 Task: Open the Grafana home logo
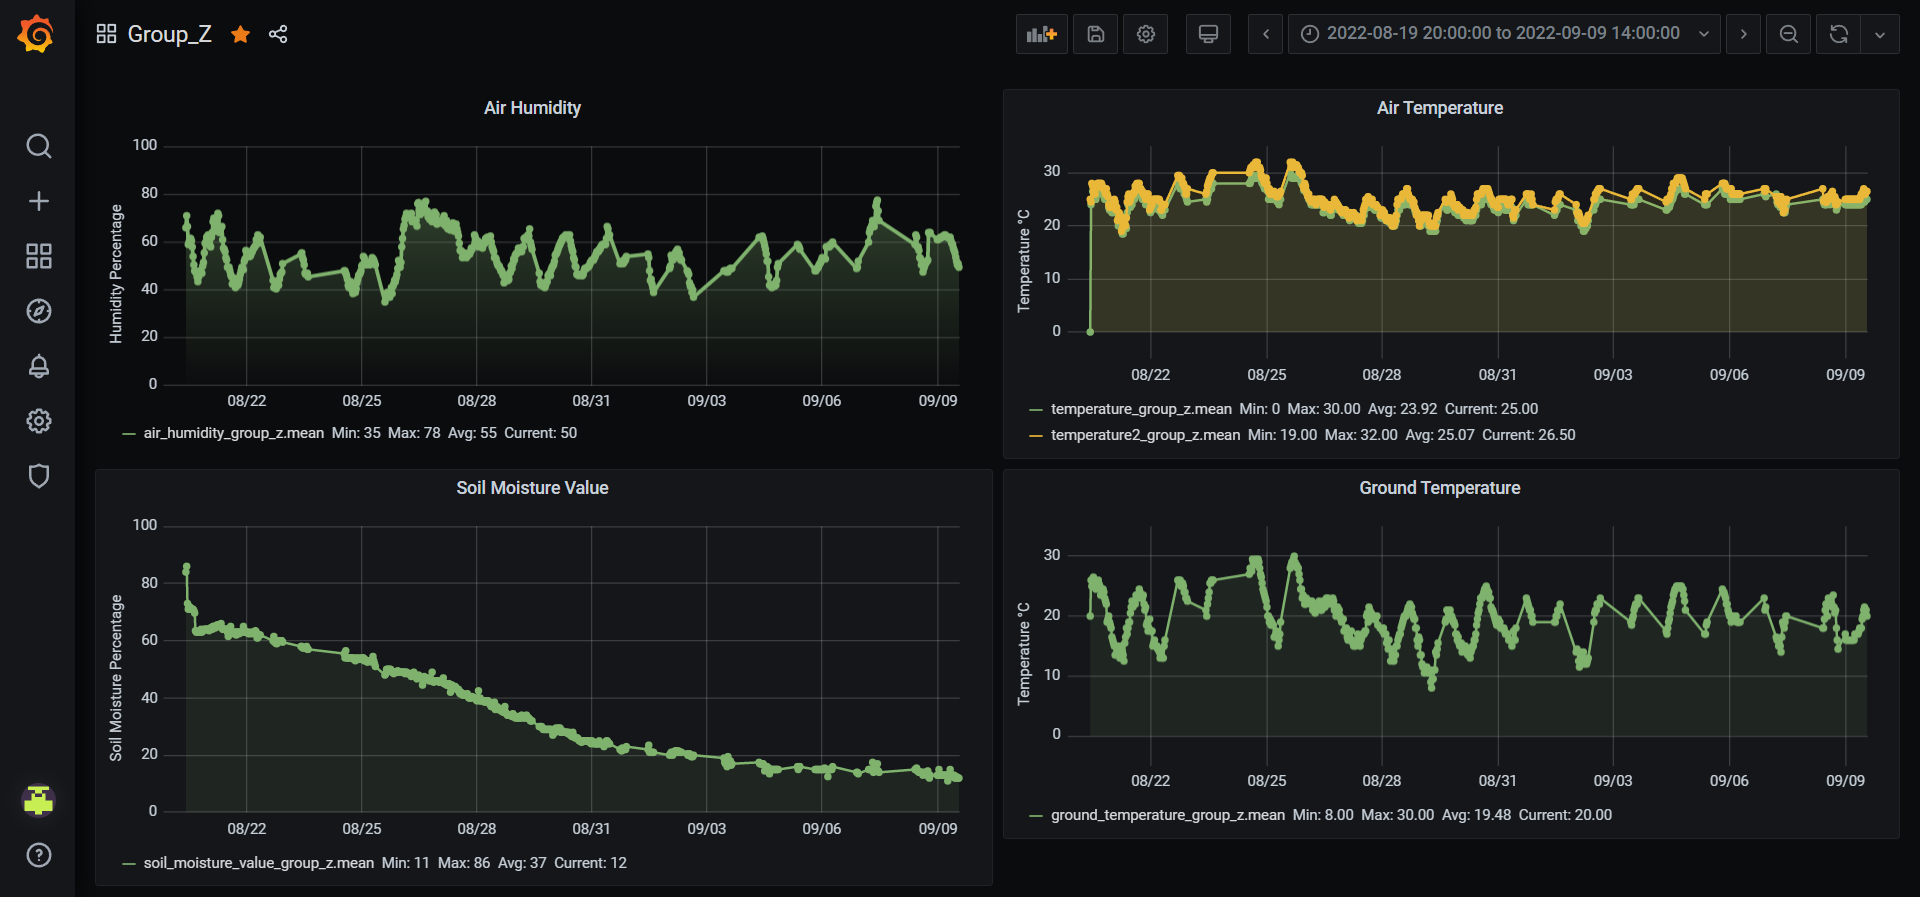coord(37,34)
